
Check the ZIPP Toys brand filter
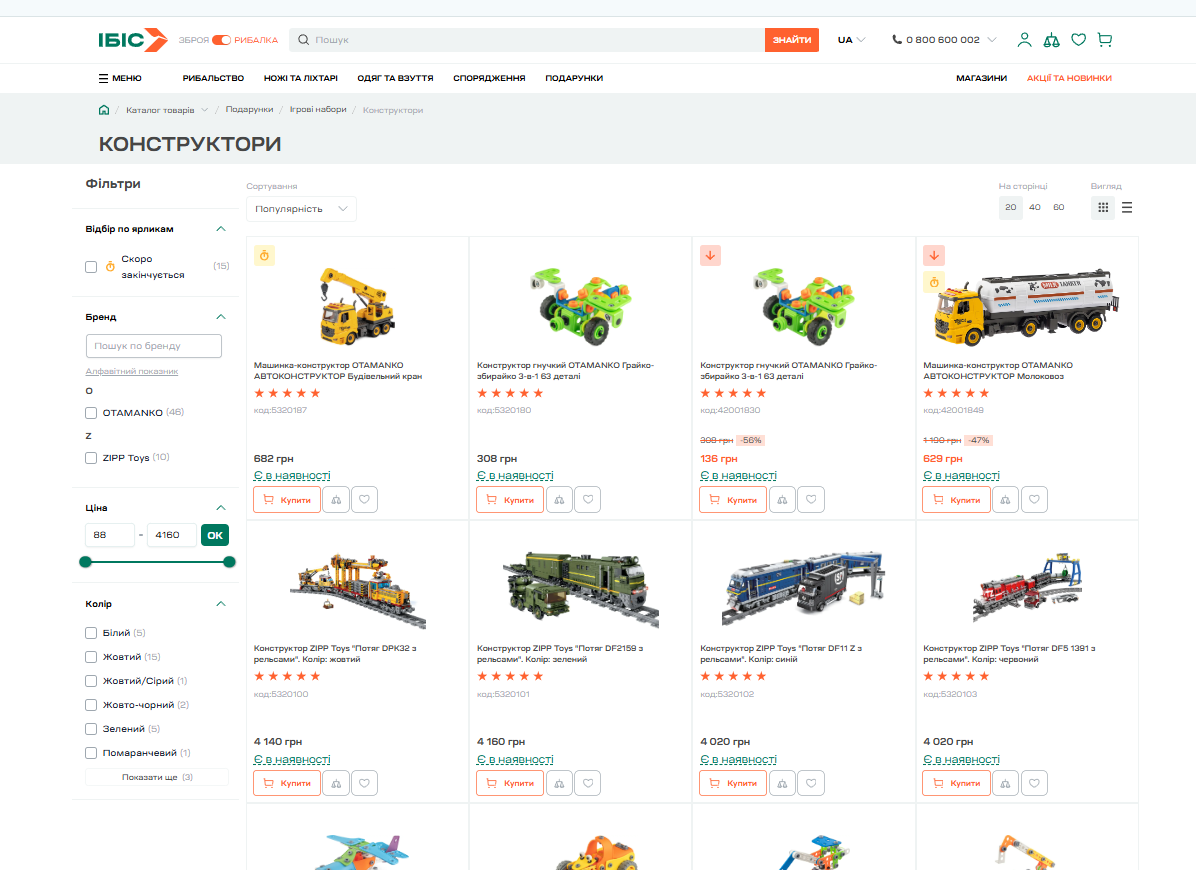click(91, 457)
